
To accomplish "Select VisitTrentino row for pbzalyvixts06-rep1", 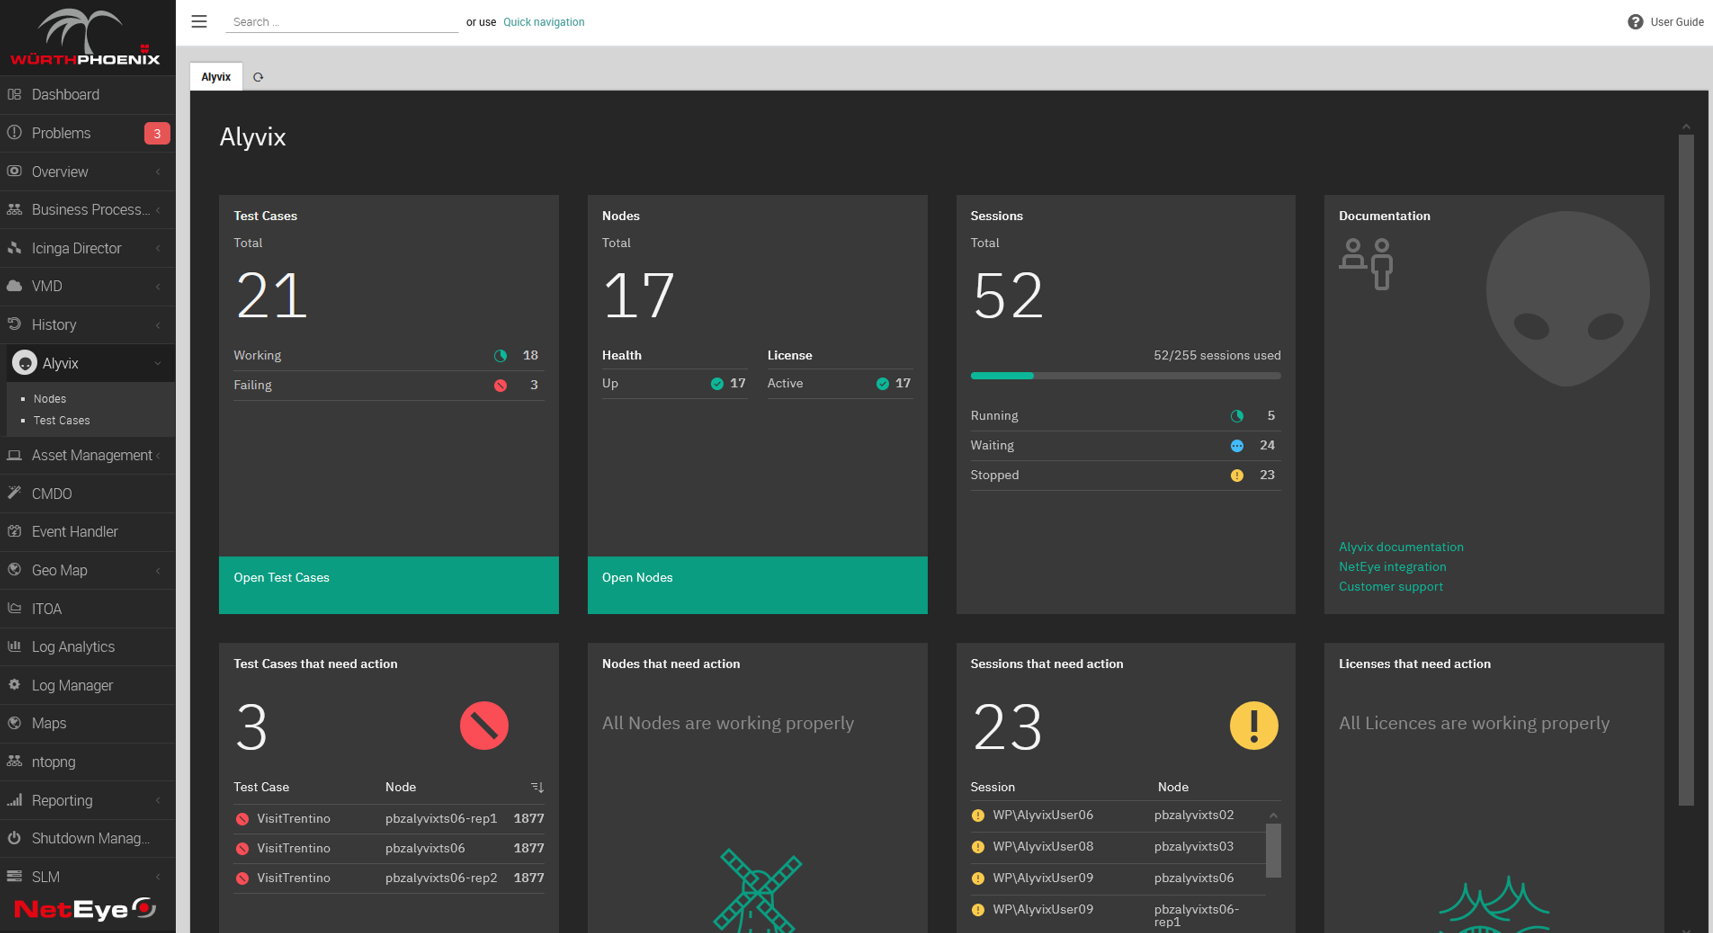I will click(389, 819).
